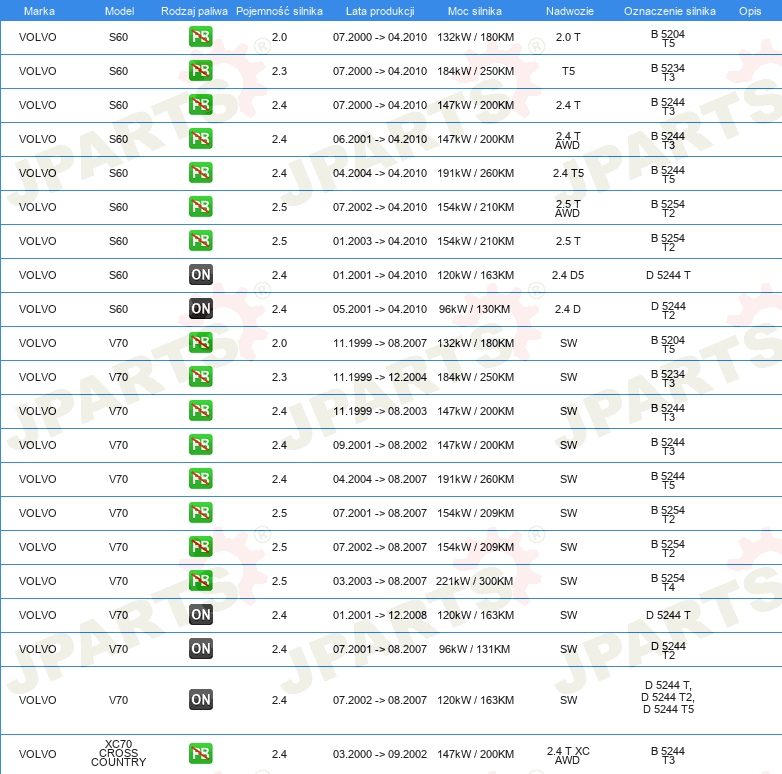Viewport: 782px width, 774px height.
Task: Click petrol icon in V70 2.0 132kW row
Action: [x=201, y=343]
